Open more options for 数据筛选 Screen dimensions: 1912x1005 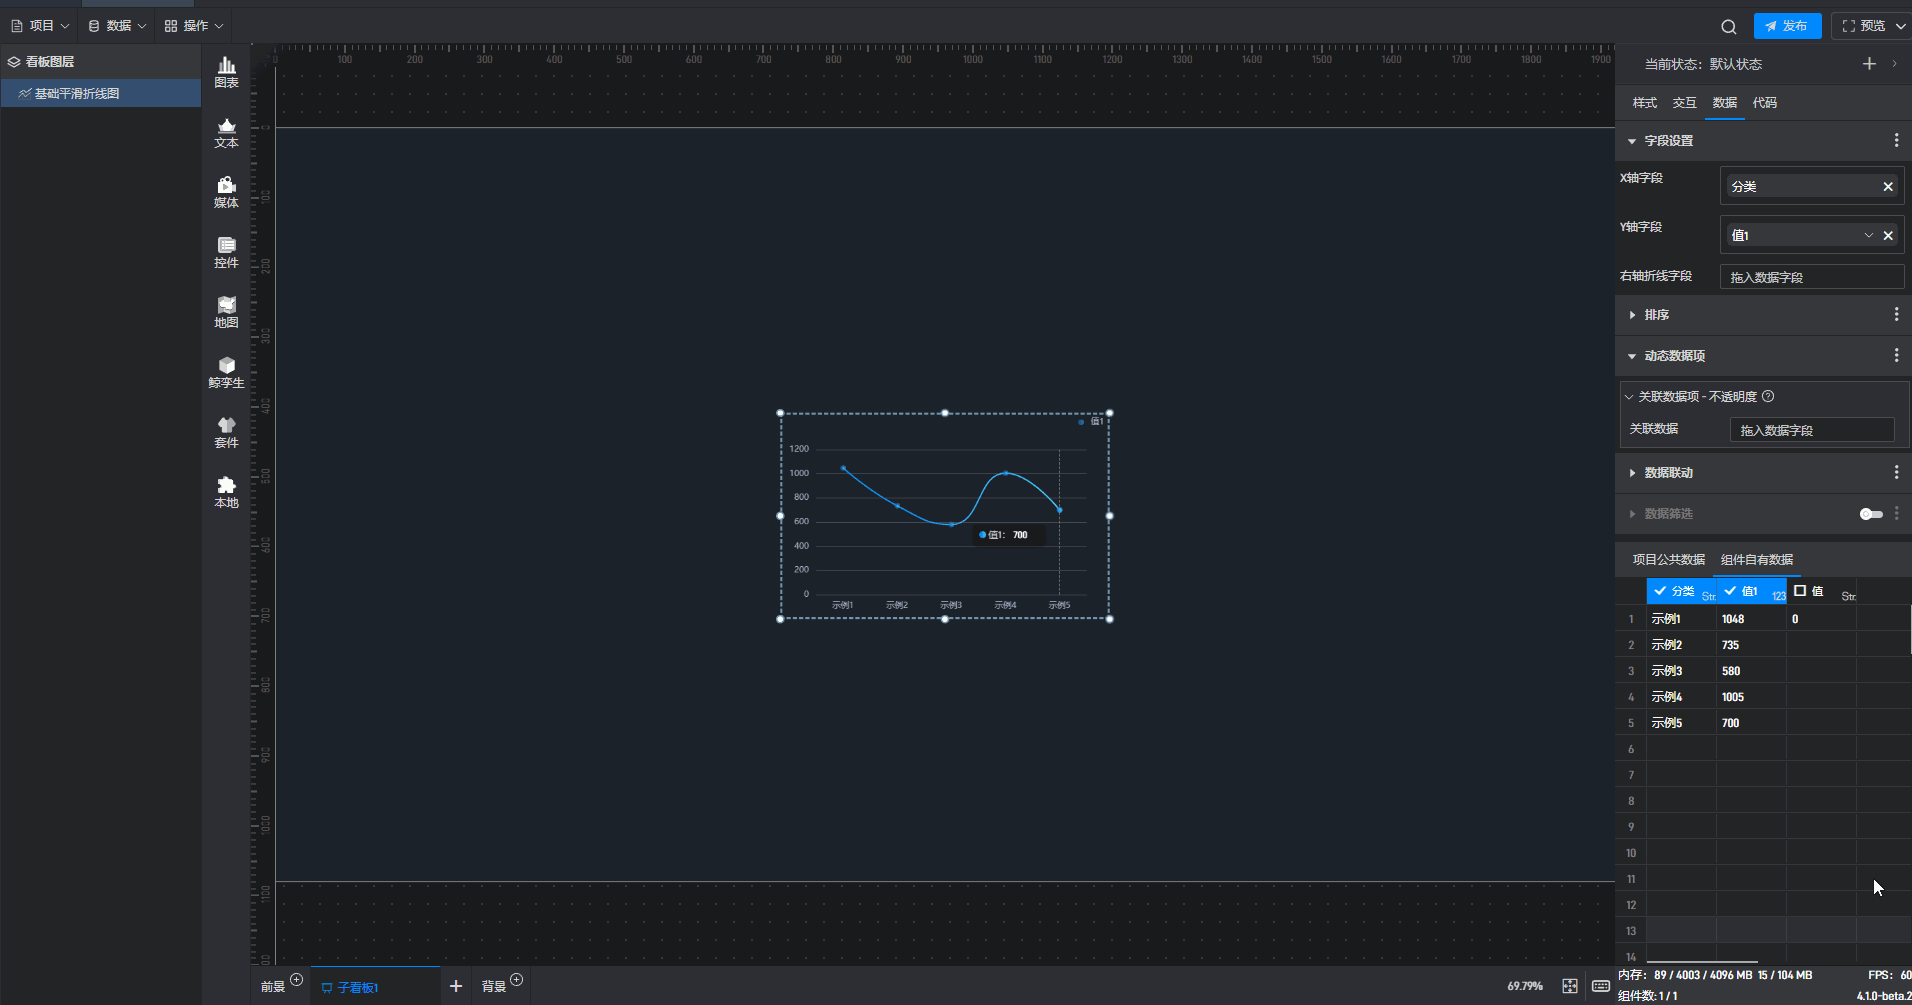pos(1896,514)
